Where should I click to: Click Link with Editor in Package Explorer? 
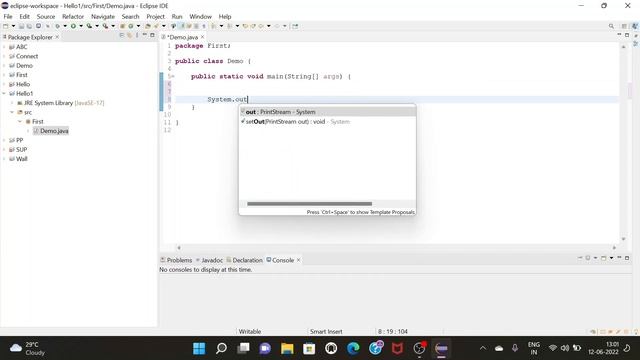129,36
